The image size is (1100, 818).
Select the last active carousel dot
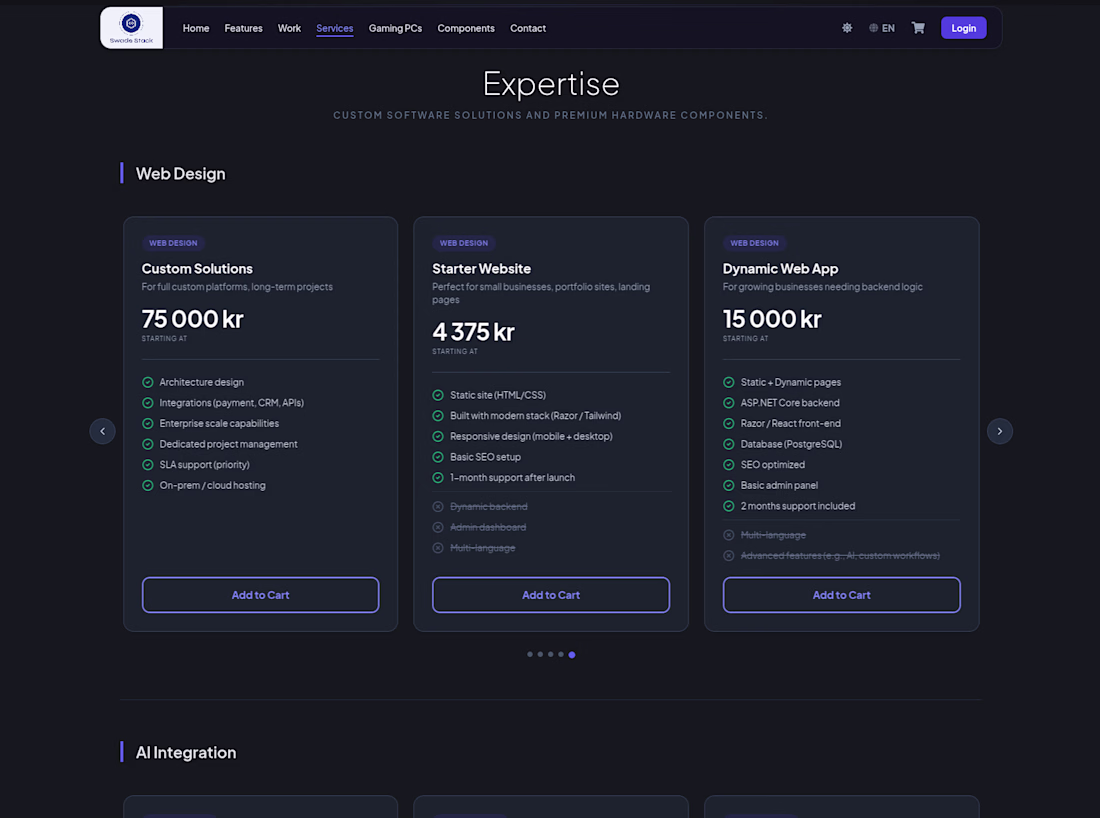pyautogui.click(x=572, y=655)
